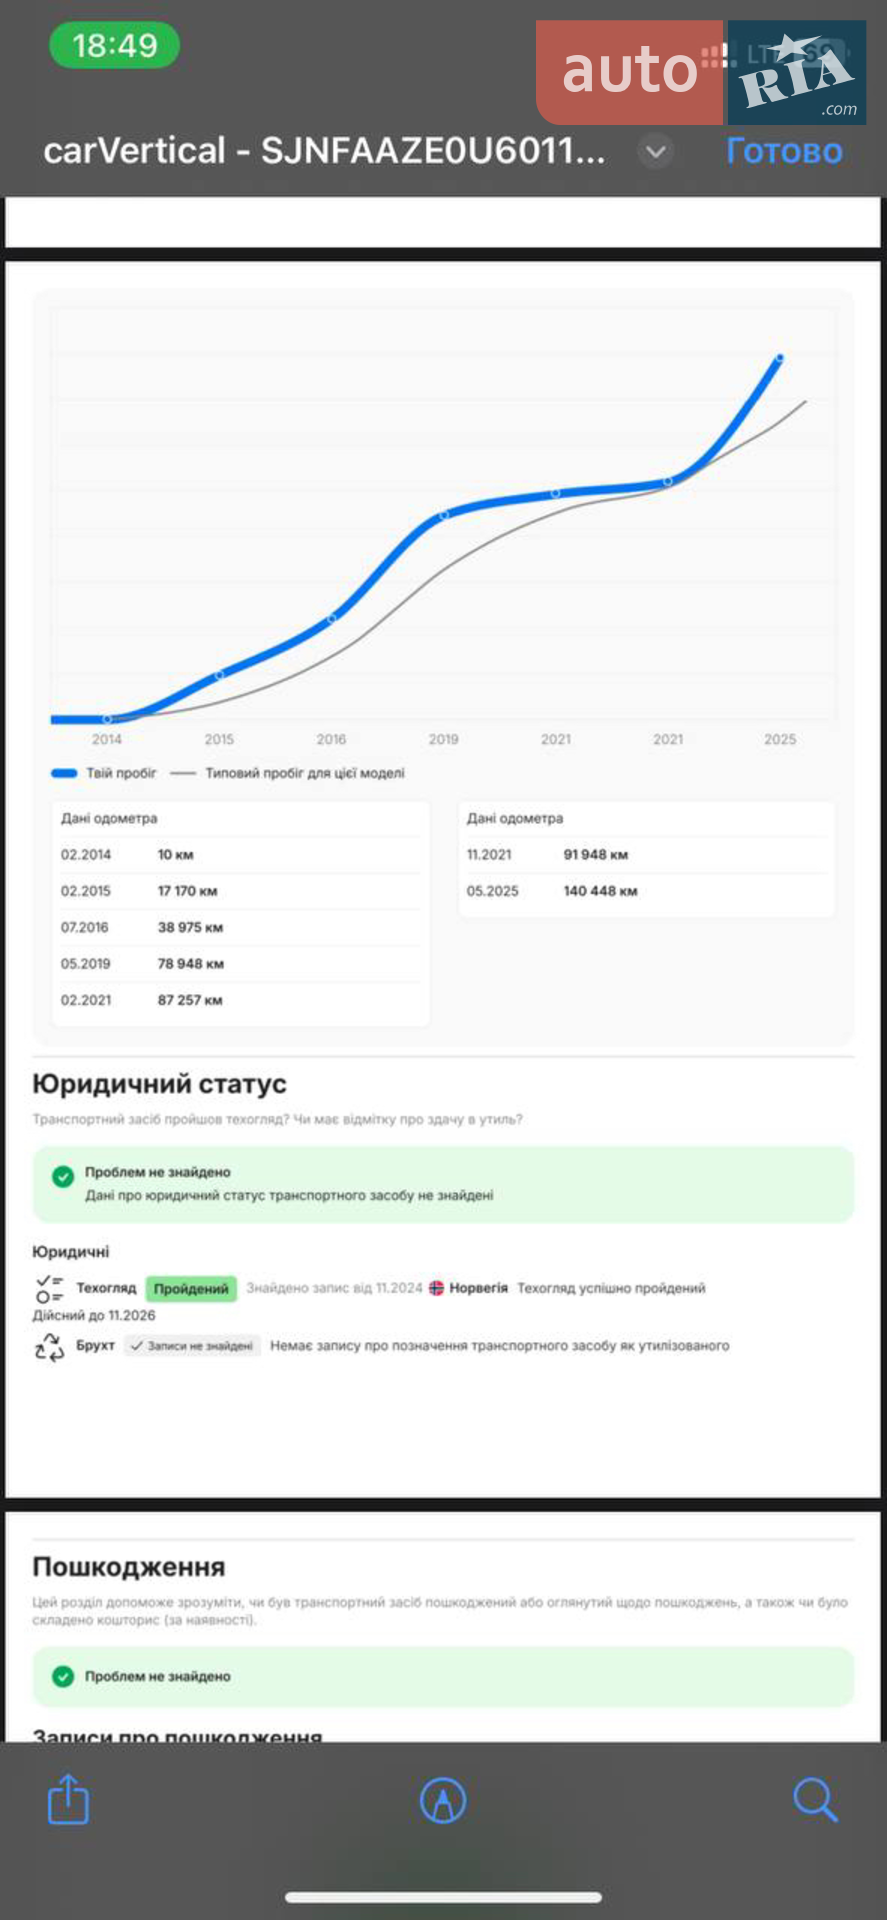
Task: Click the green checkmark in Юридичний статус box
Action: click(x=63, y=1176)
